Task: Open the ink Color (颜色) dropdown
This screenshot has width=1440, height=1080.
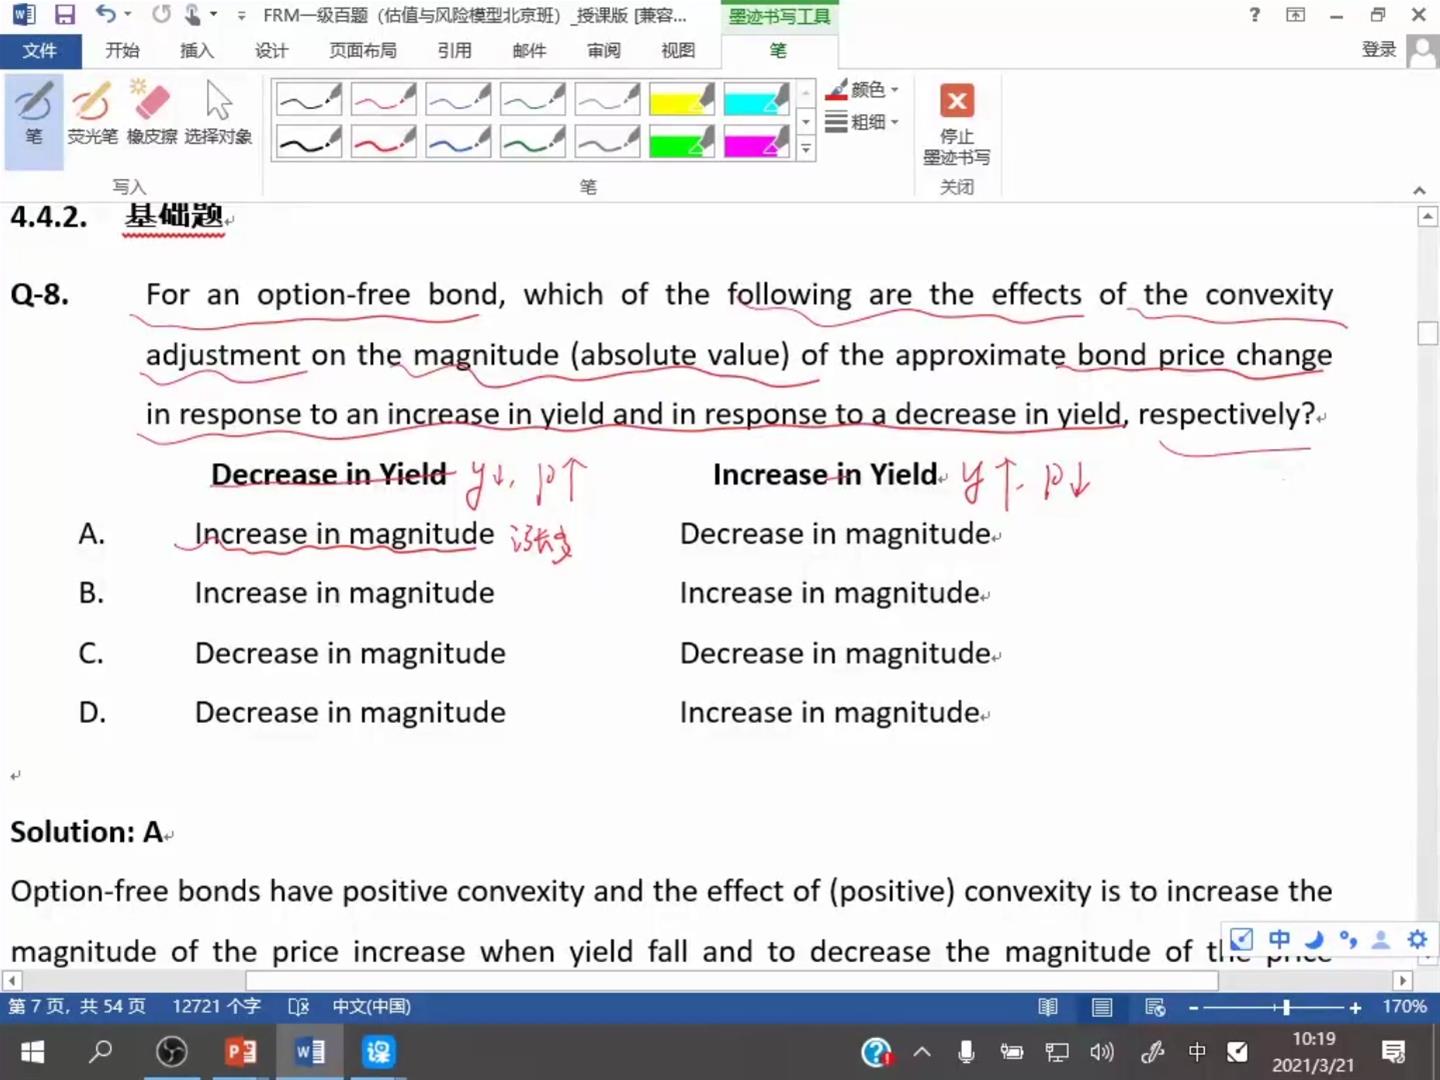Action: pos(863,90)
